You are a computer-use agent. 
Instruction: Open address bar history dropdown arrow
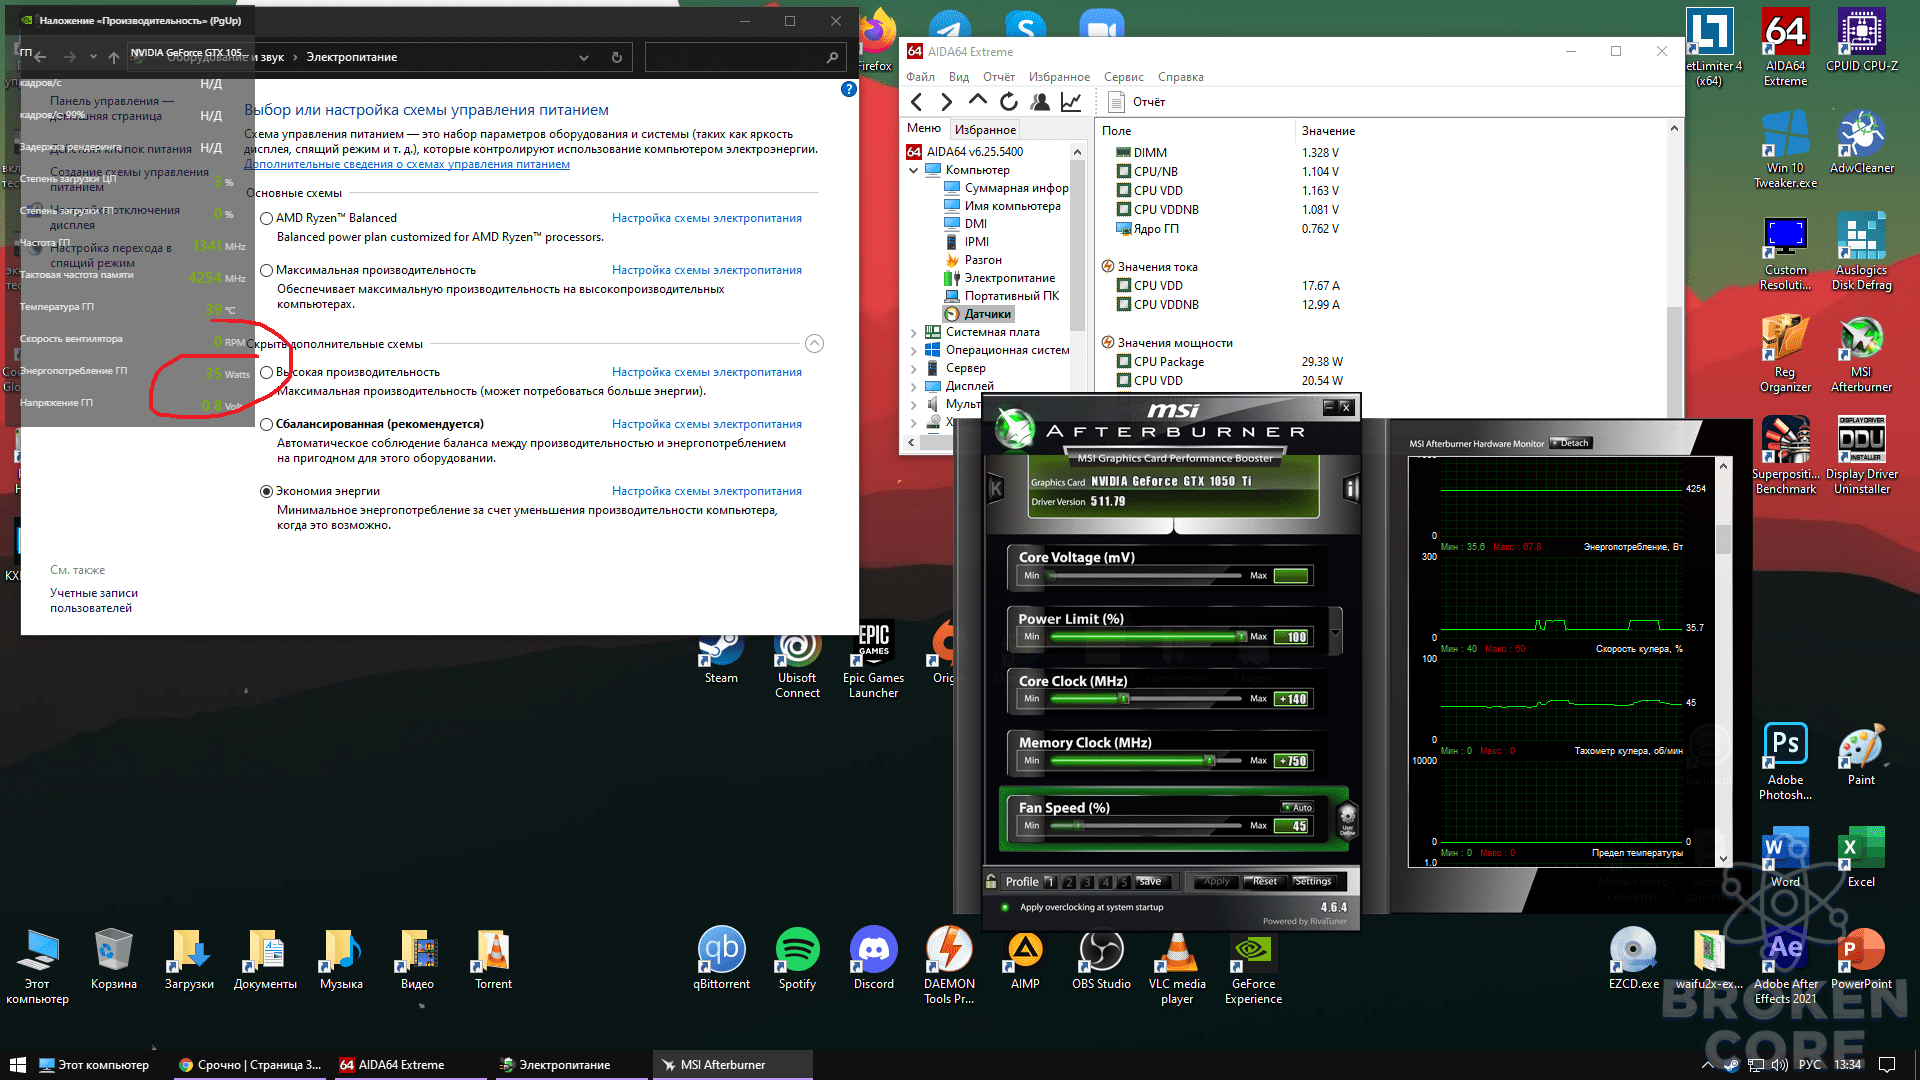point(584,58)
